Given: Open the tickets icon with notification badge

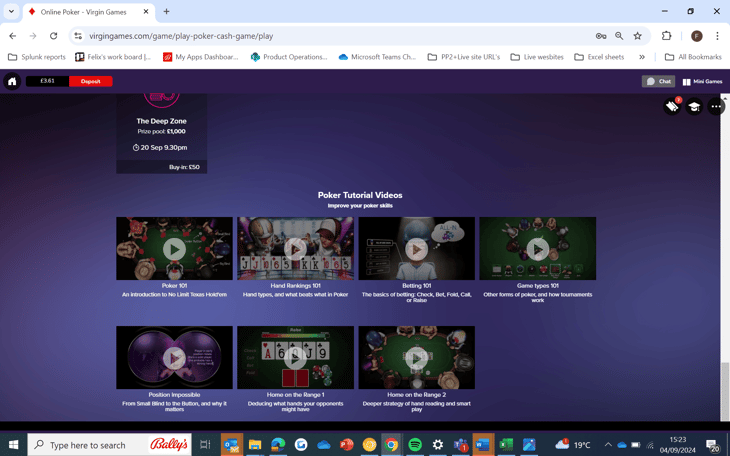Looking at the screenshot, I should point(672,106).
